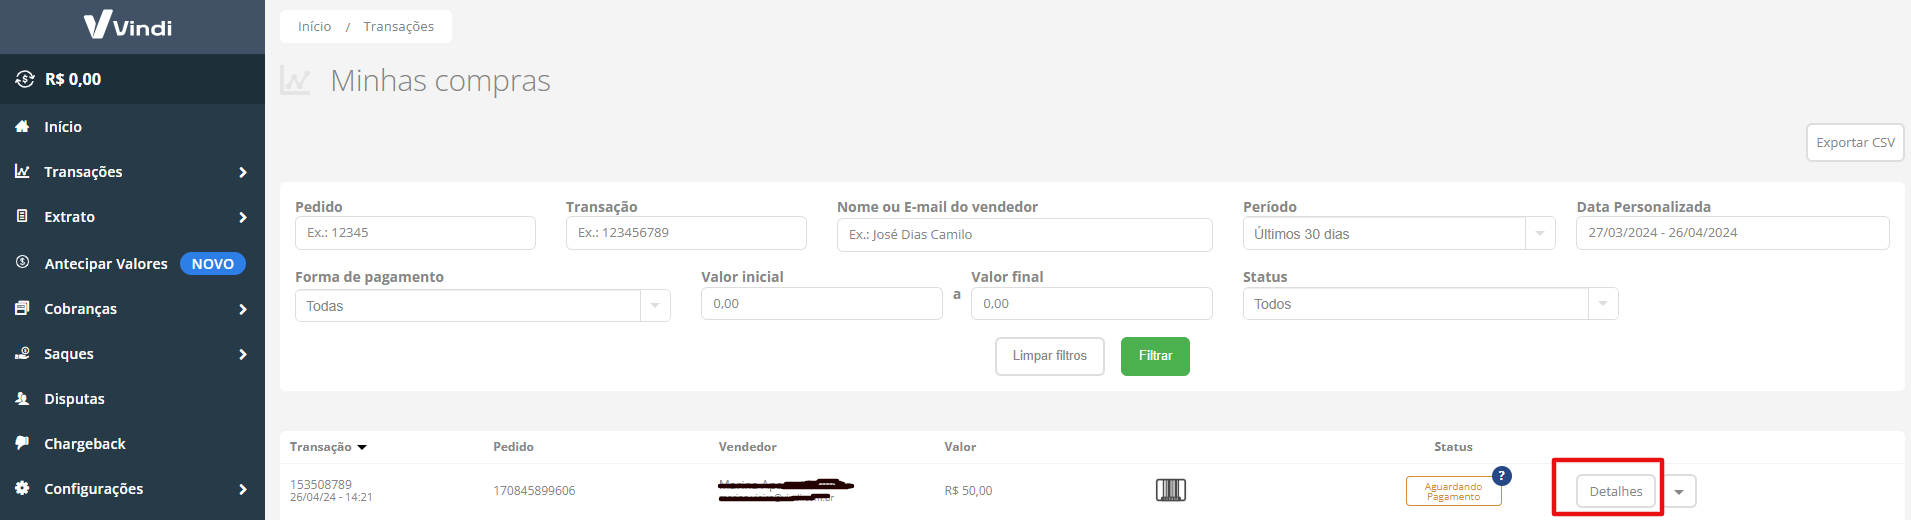Click the Disputas gavel icon
Viewport: 1911px width, 520px height.
pyautogui.click(x=22, y=398)
